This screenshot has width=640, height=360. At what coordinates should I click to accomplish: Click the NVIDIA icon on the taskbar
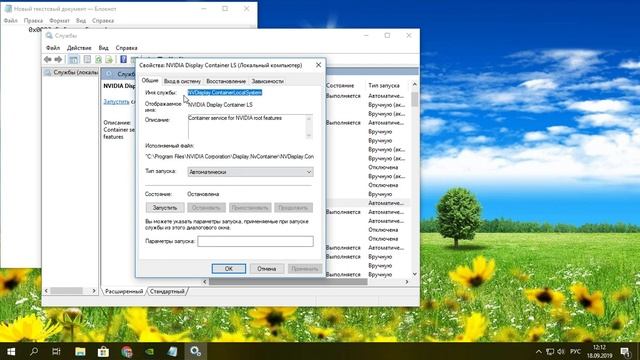pyautogui.click(x=150, y=351)
